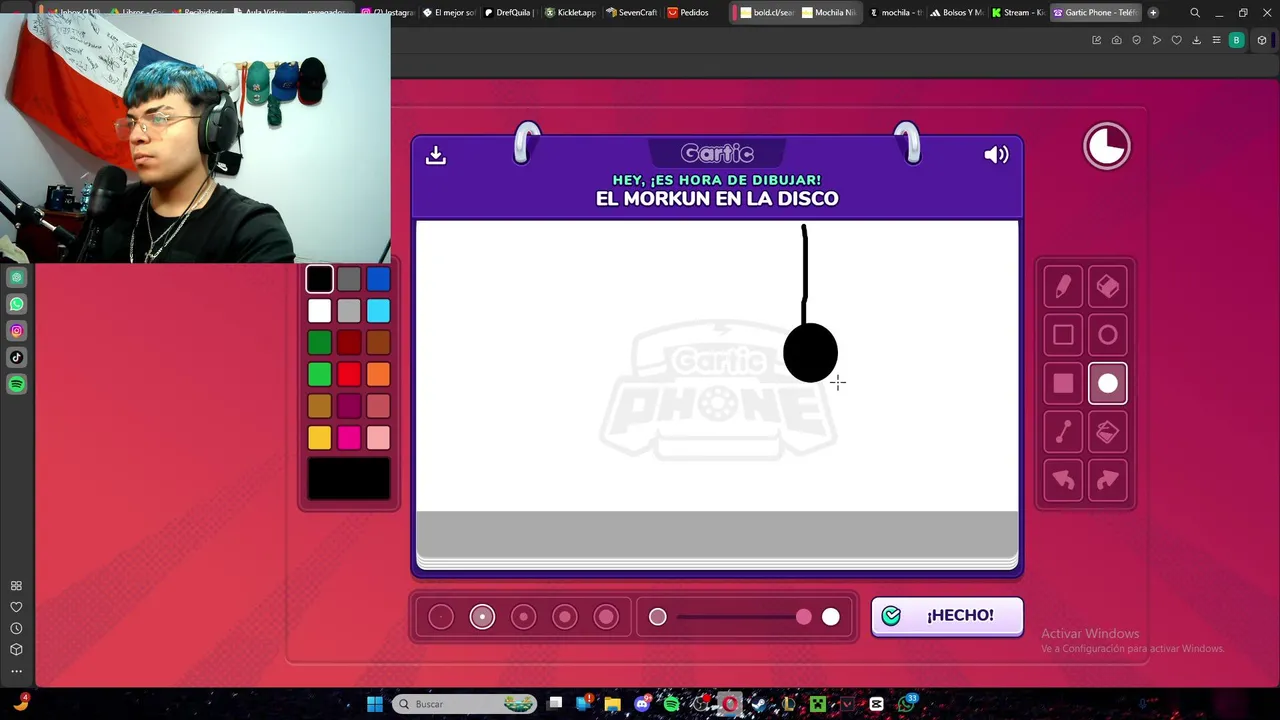
Task: Search tabs with the magnifier icon
Action: click(1195, 13)
